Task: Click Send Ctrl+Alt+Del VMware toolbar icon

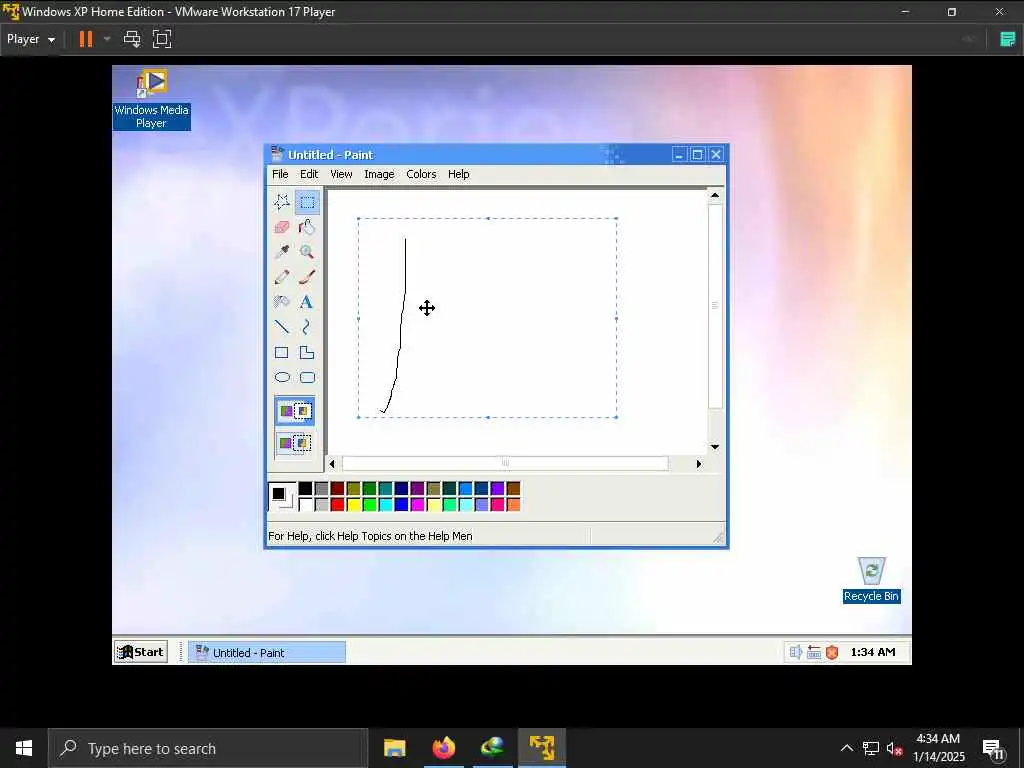Action: (x=132, y=39)
